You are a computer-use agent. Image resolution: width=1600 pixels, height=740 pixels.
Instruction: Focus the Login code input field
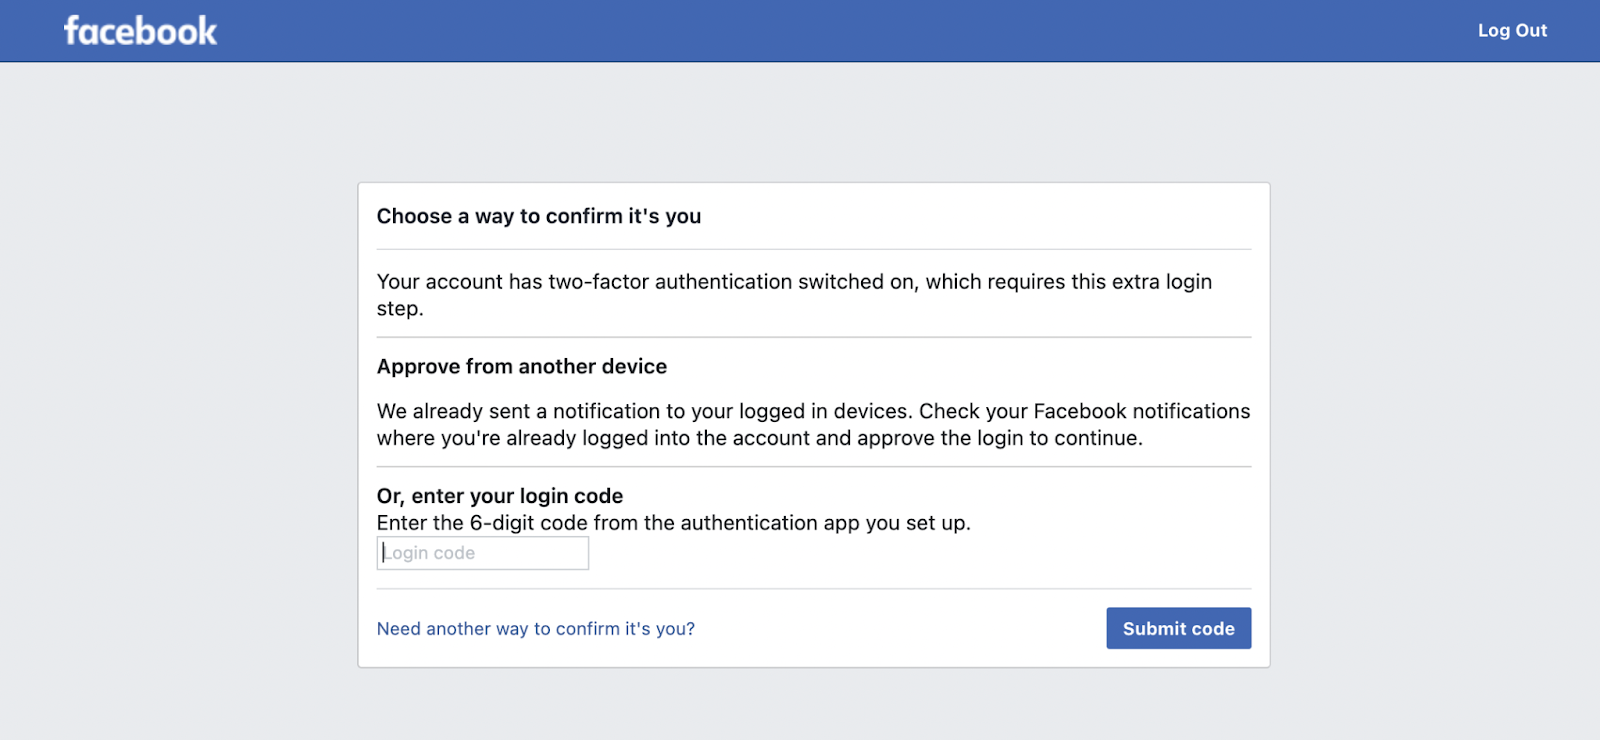(483, 553)
